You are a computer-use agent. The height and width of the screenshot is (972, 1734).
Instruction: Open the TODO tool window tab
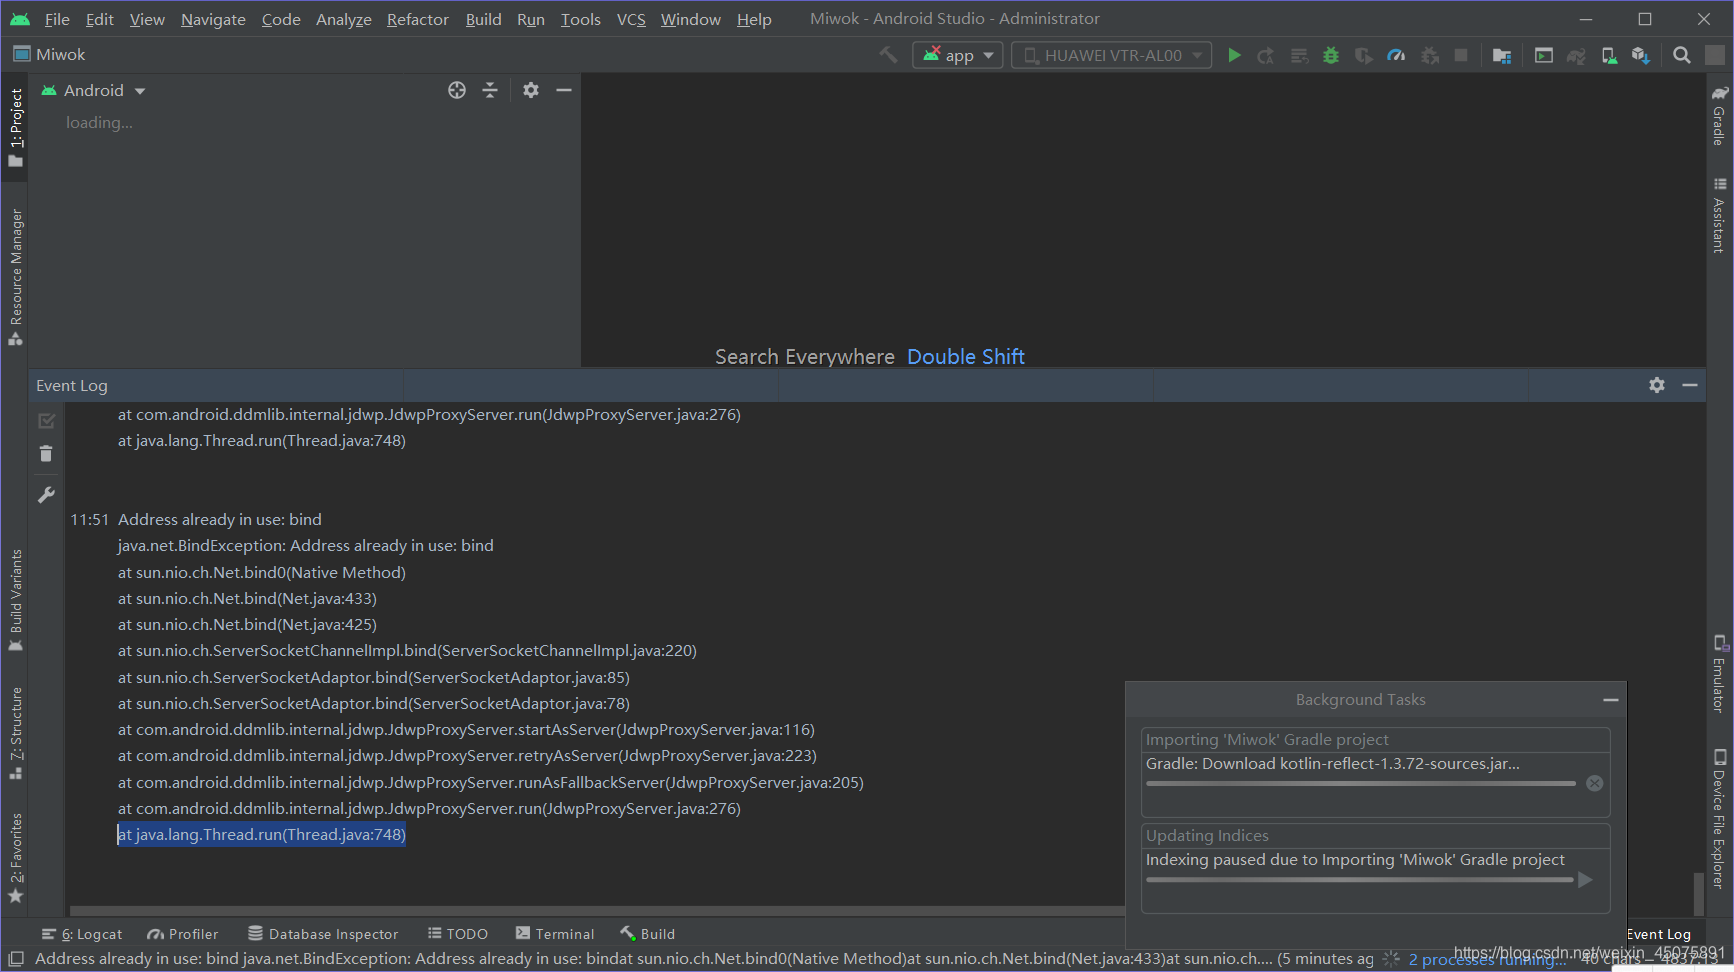pyautogui.click(x=458, y=934)
